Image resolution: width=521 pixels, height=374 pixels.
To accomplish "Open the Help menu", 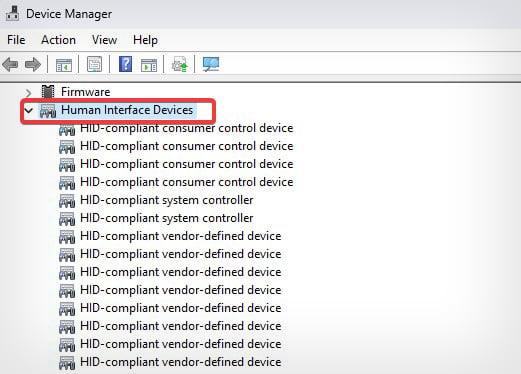I will click(x=145, y=40).
